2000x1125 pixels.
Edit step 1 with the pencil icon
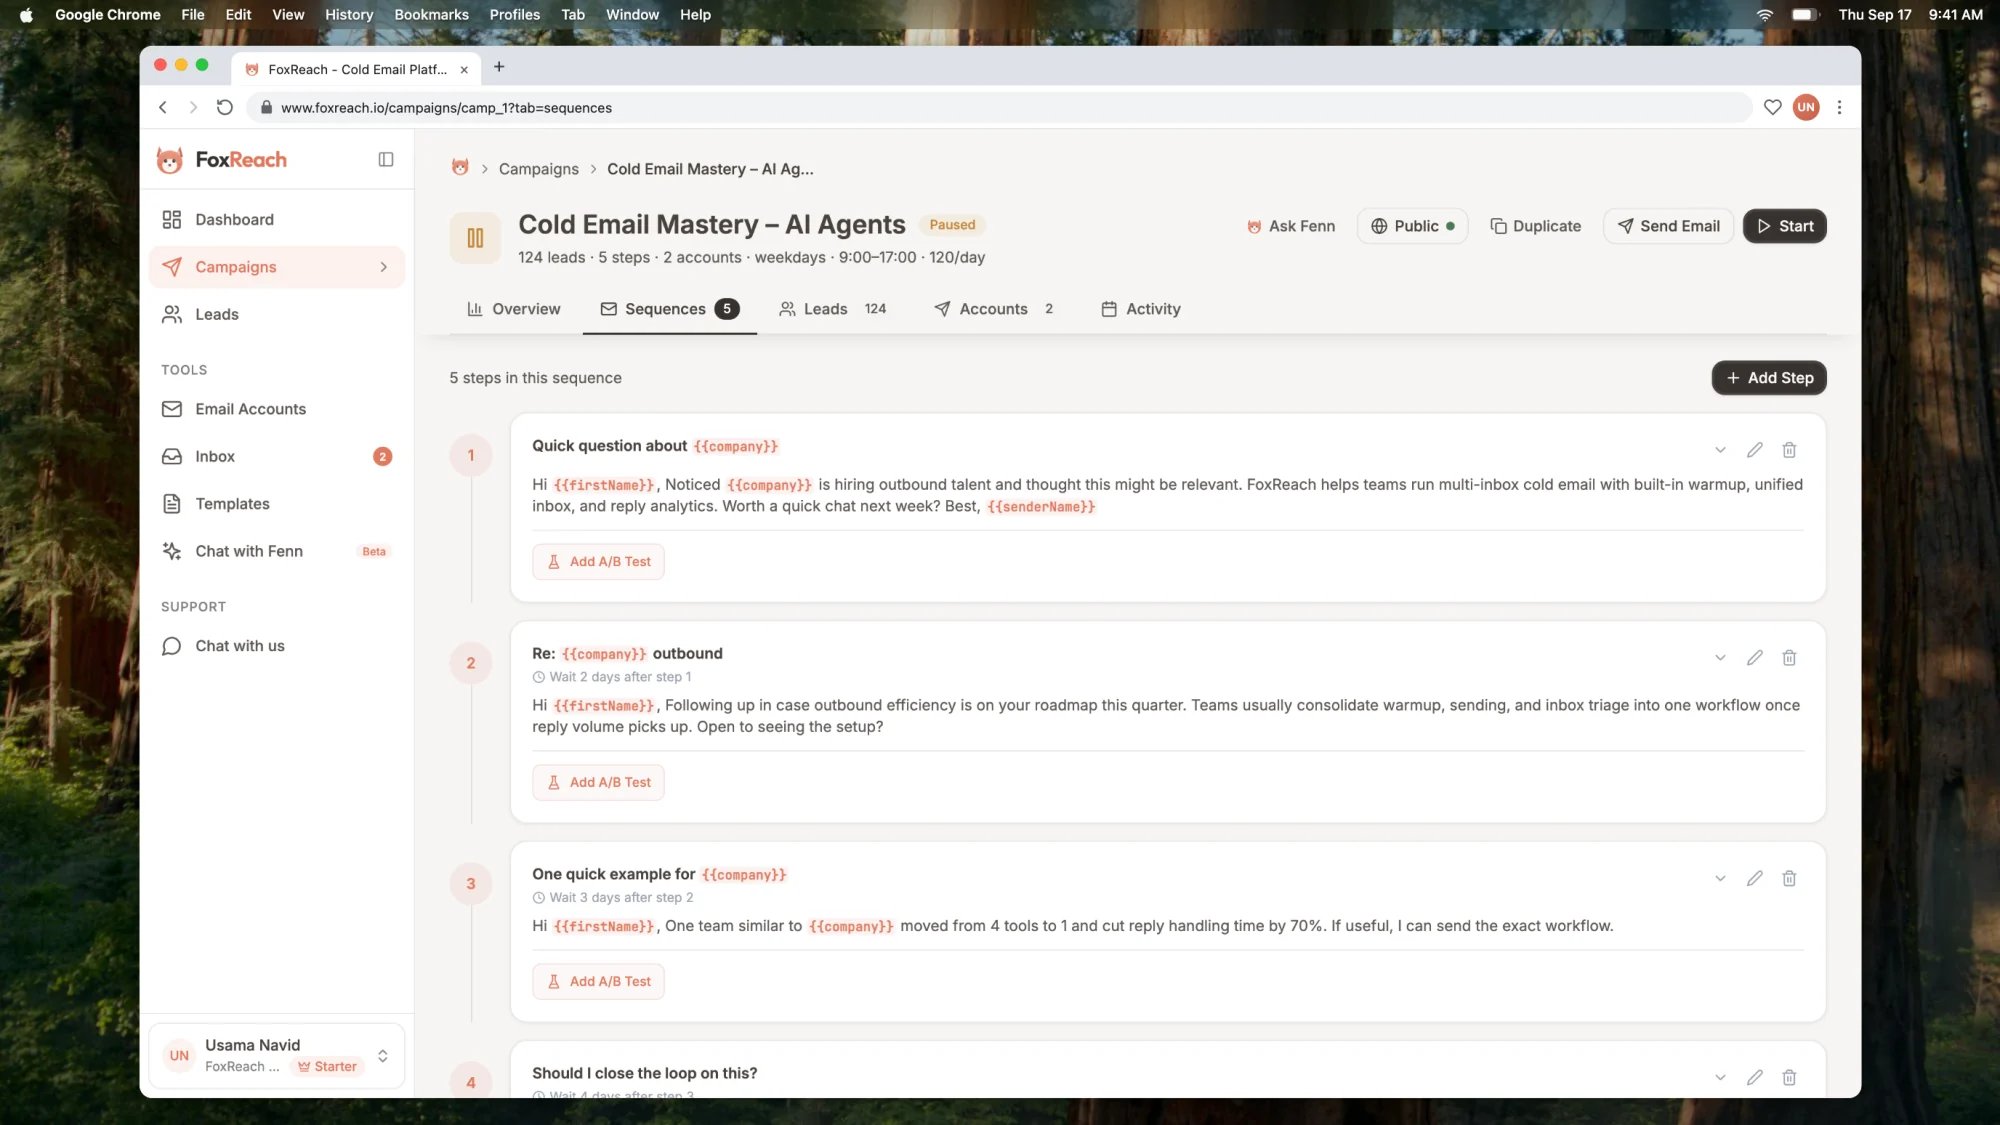pyautogui.click(x=1754, y=450)
